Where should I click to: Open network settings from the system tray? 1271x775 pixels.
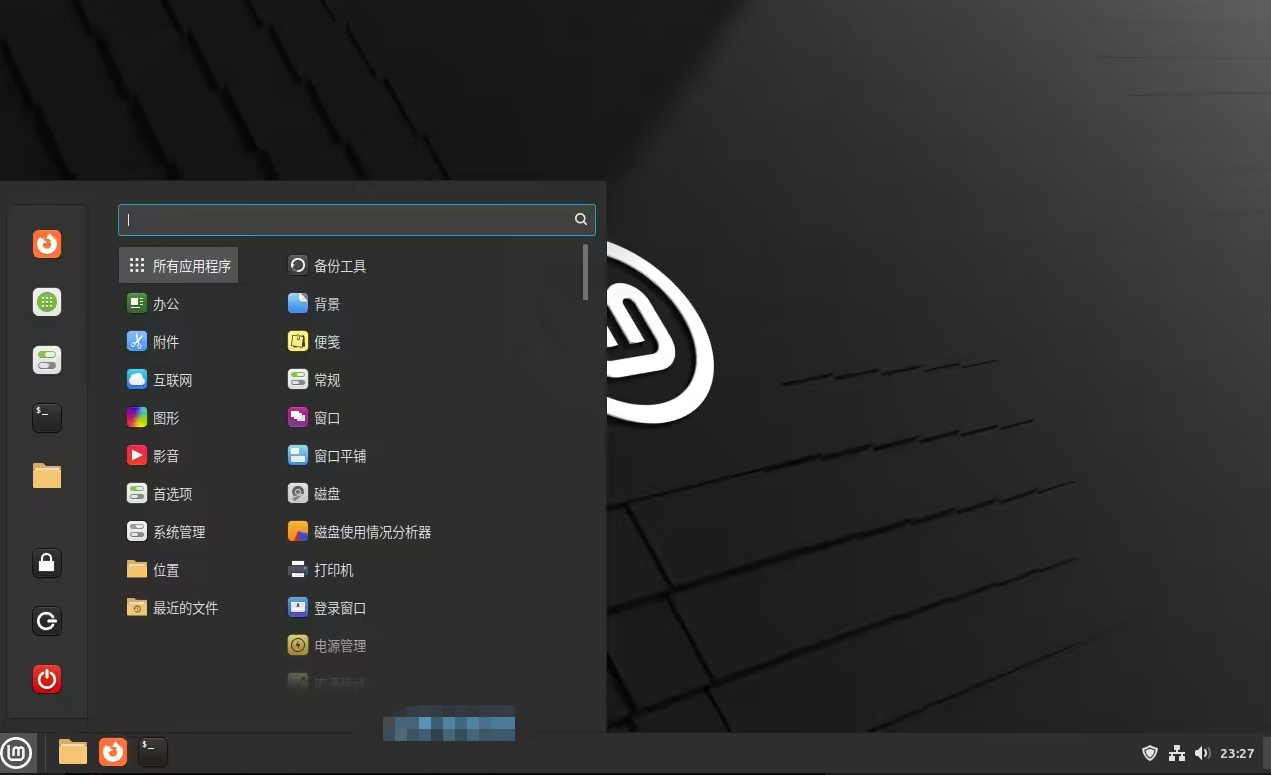(x=1177, y=753)
